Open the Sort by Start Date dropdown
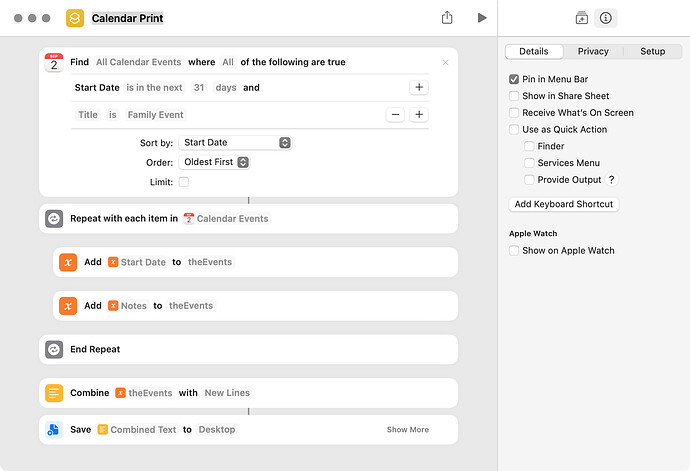The image size is (690, 471). coord(235,143)
